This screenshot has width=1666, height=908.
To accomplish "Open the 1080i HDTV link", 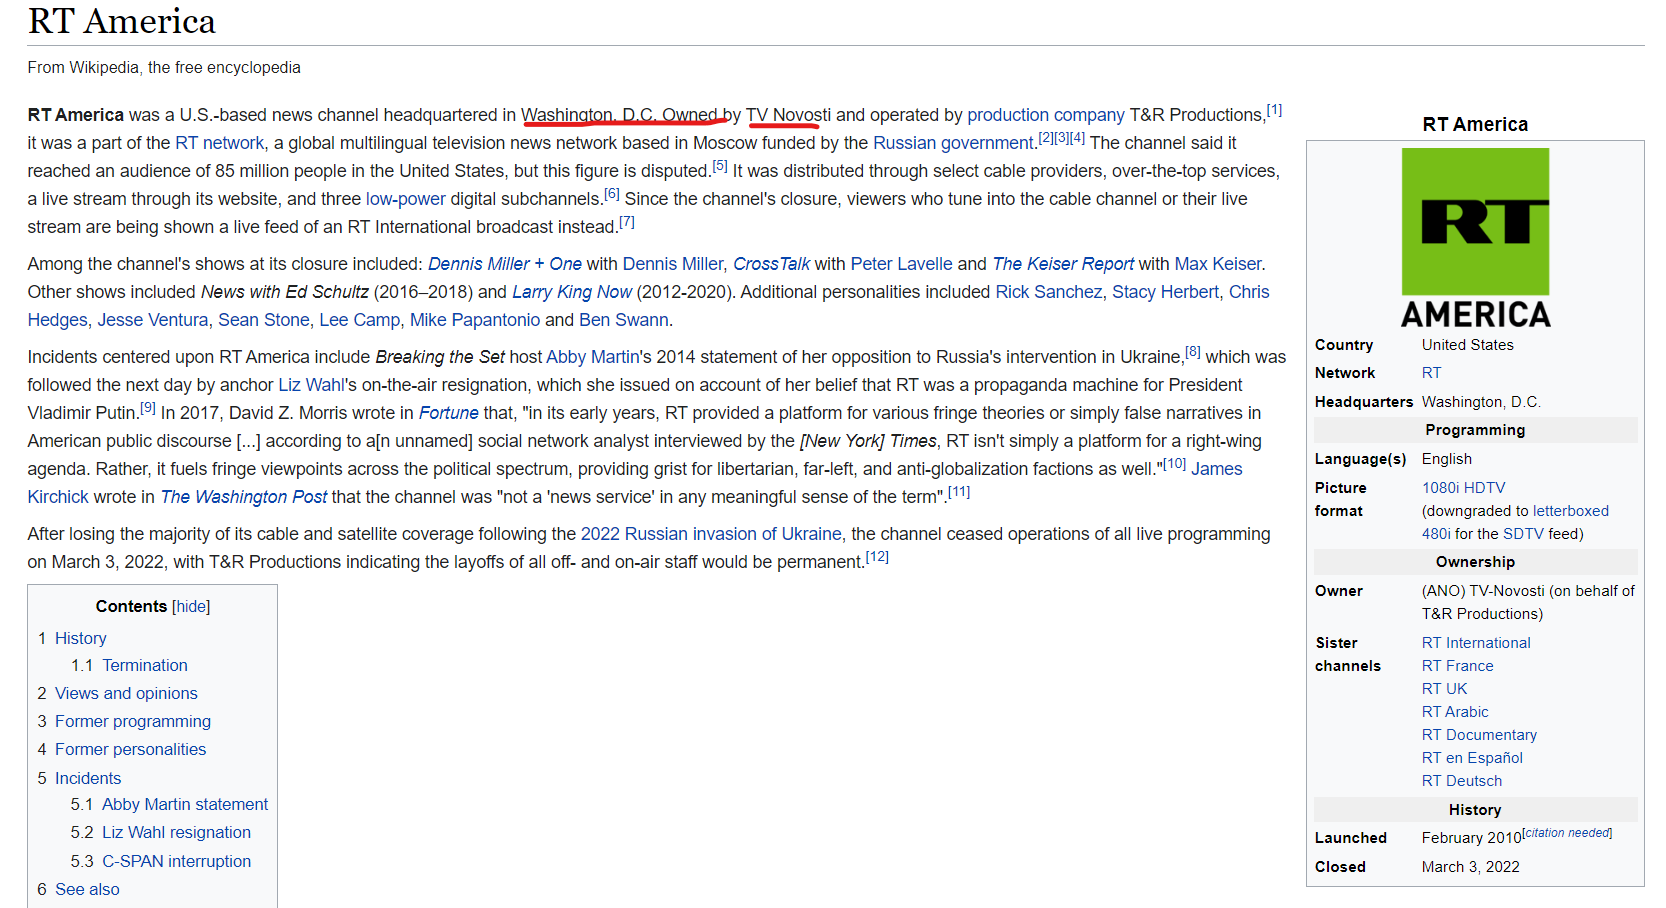I will point(1464,488).
